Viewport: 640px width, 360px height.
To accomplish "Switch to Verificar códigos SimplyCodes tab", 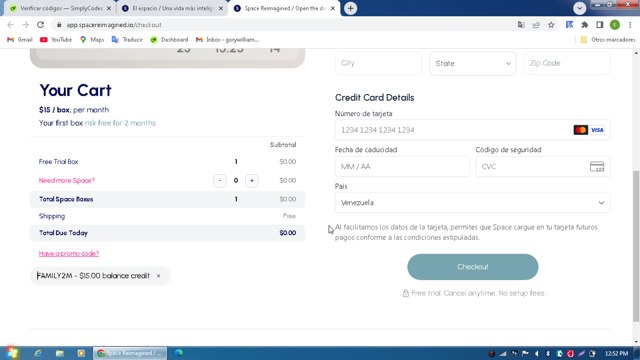I will [x=60, y=8].
